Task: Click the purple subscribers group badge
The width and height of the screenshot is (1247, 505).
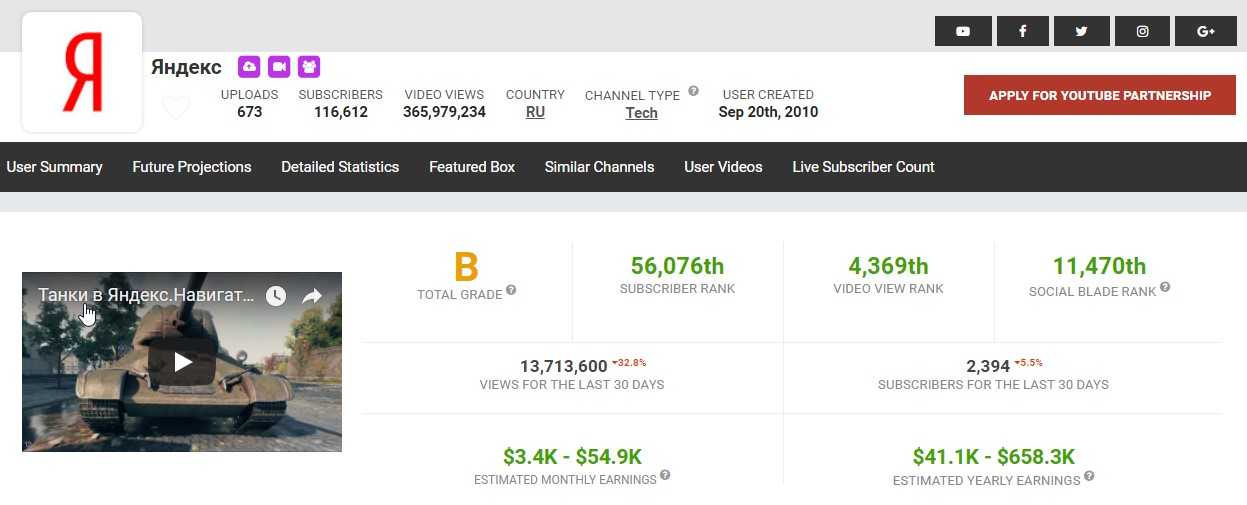Action: [309, 67]
